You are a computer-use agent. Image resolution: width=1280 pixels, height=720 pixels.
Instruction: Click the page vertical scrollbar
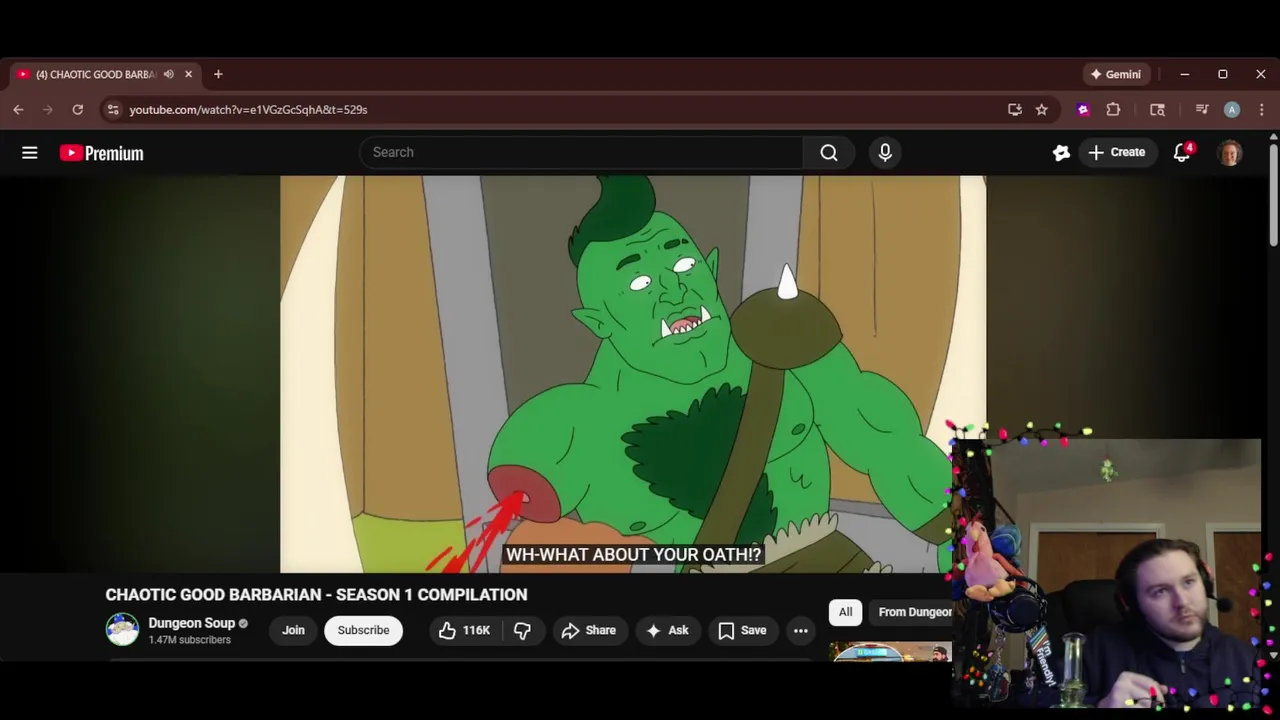(1273, 195)
